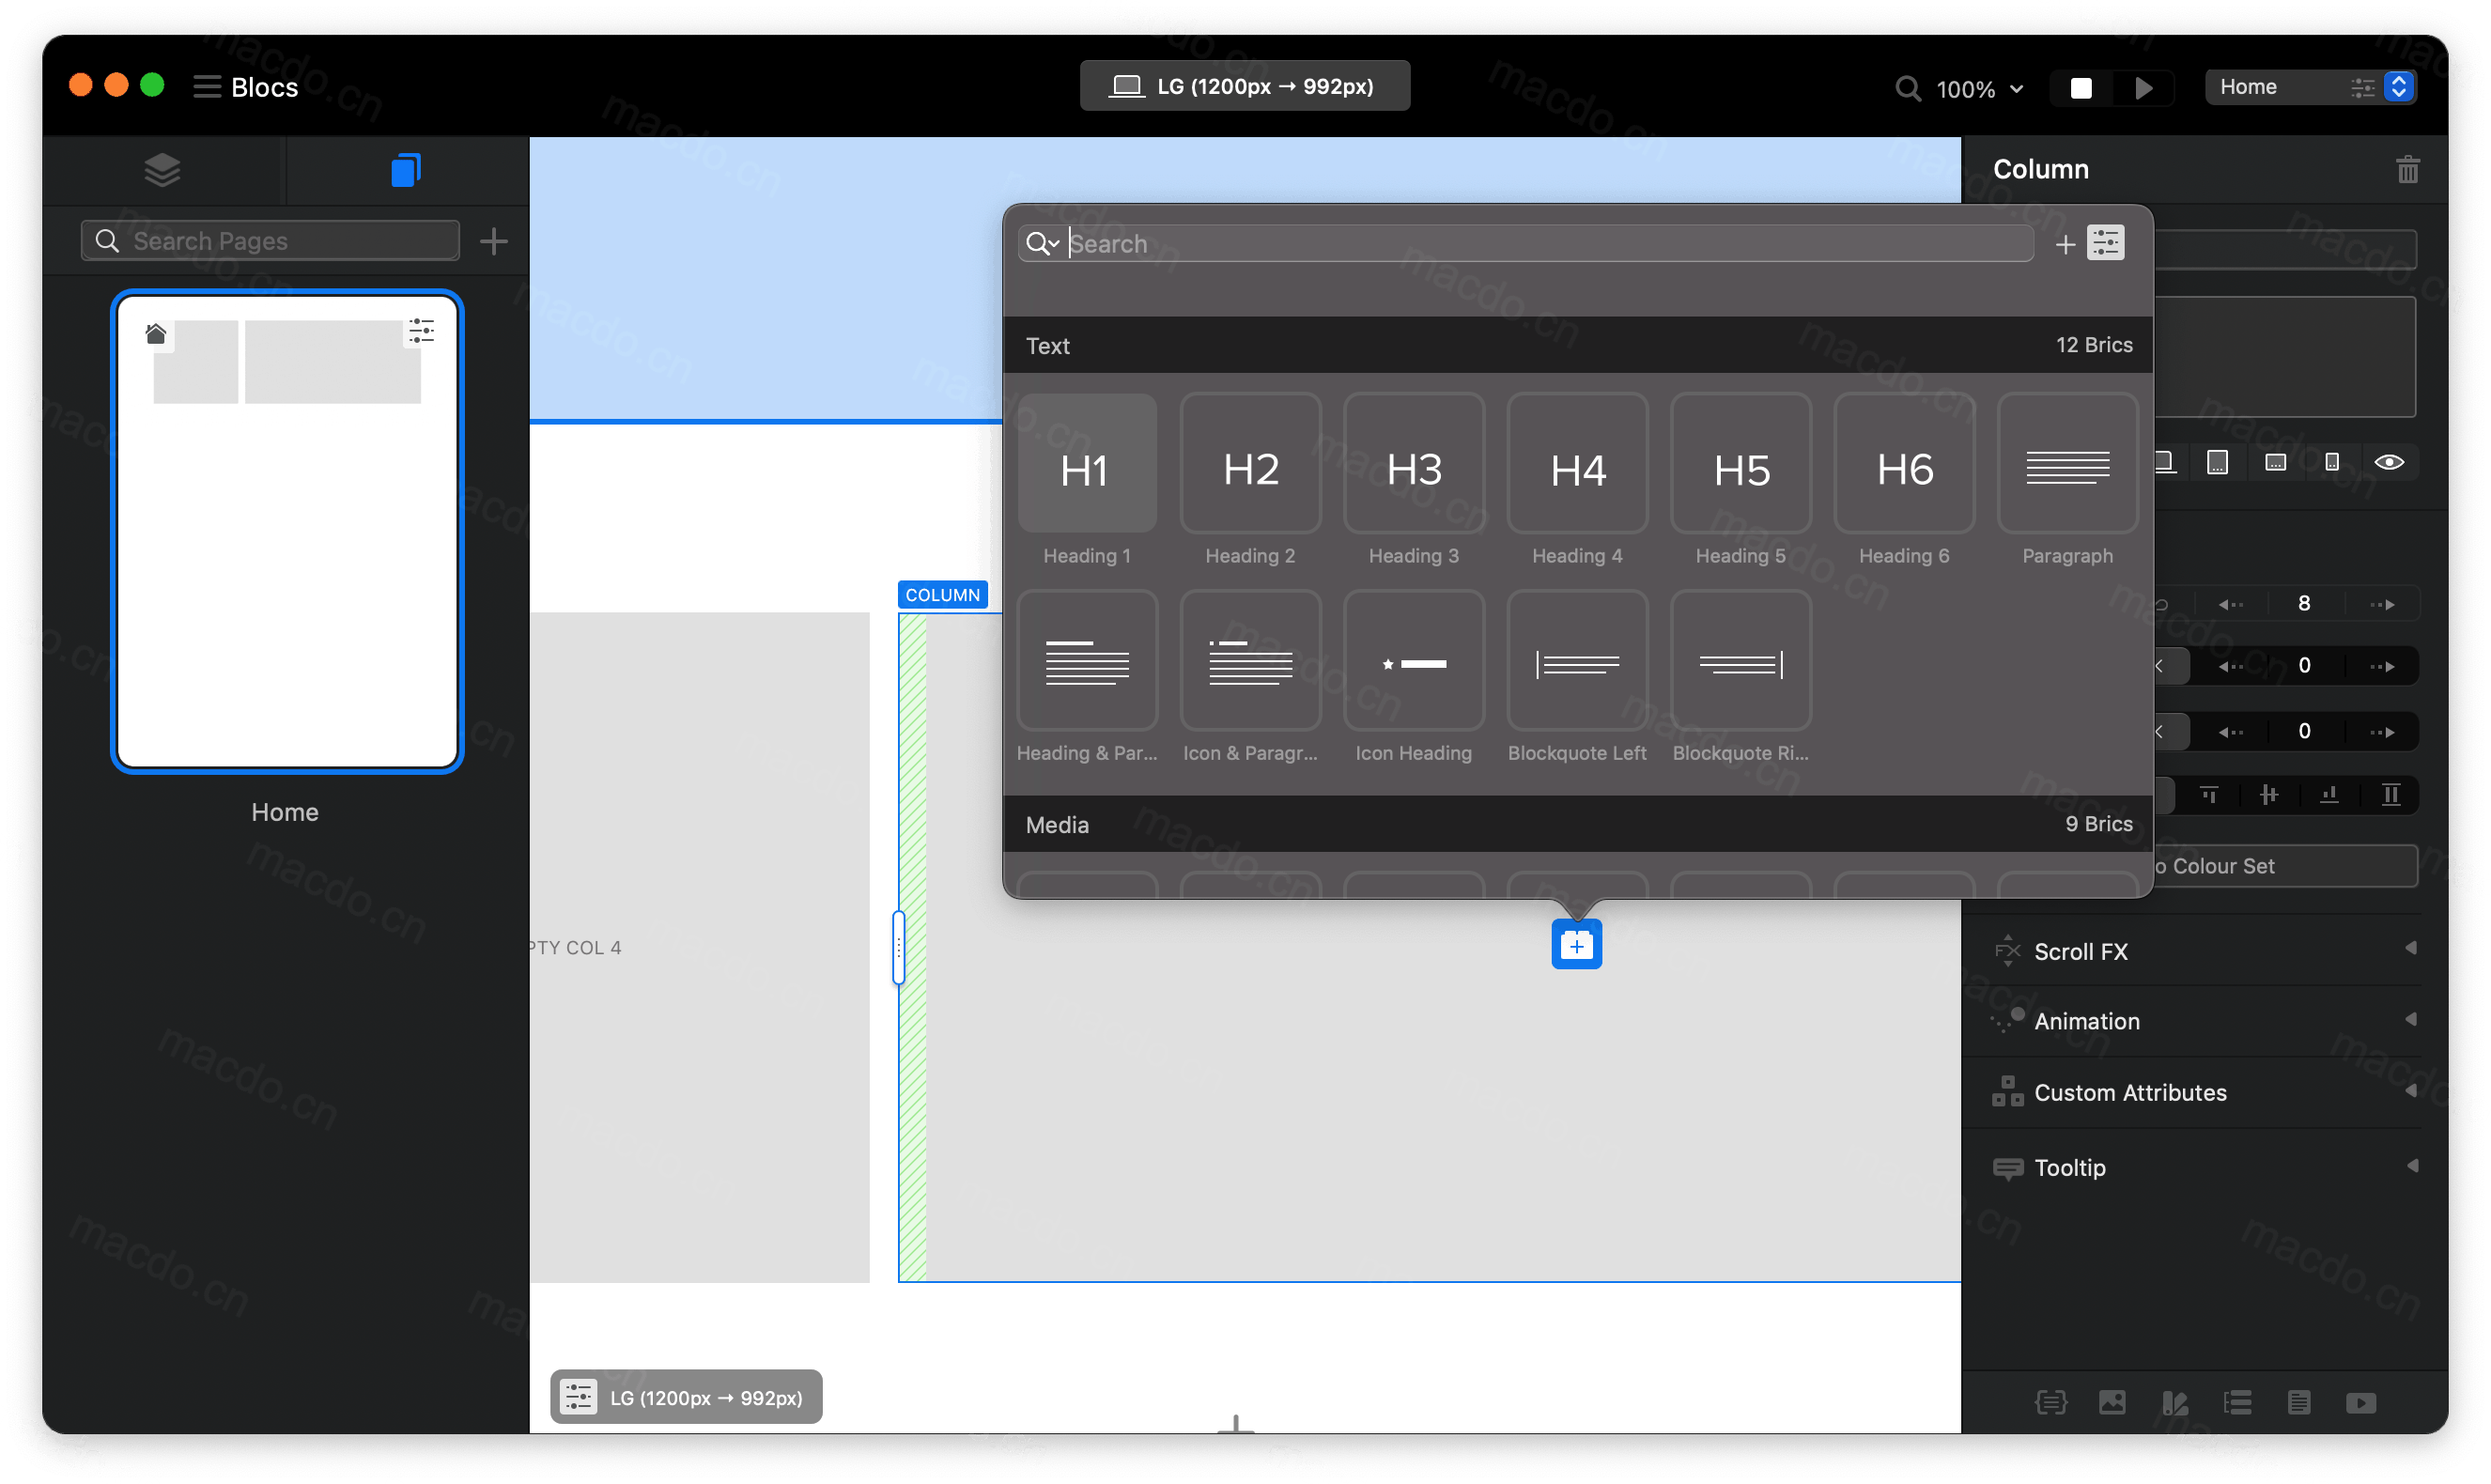Viewport: 2491px width, 1484px height.
Task: Click the Tooltip panel icon
Action: (2009, 1166)
